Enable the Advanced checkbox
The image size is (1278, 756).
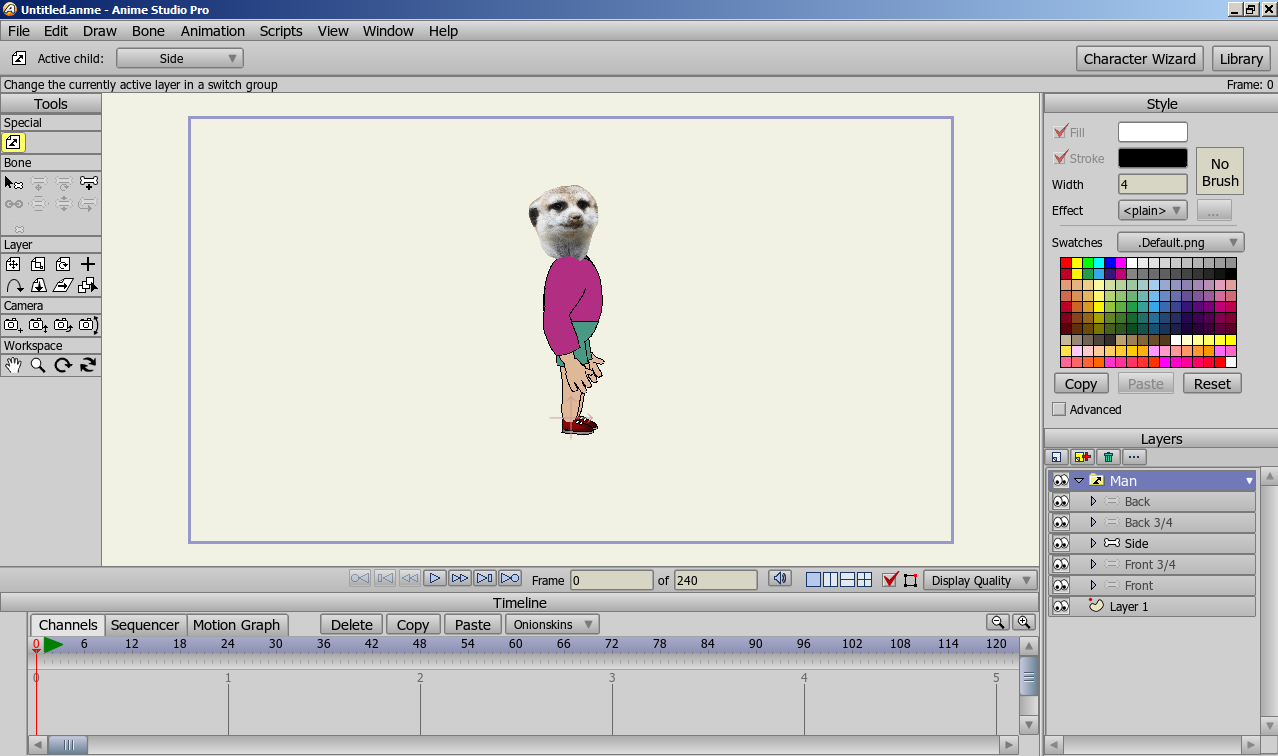[1059, 409]
